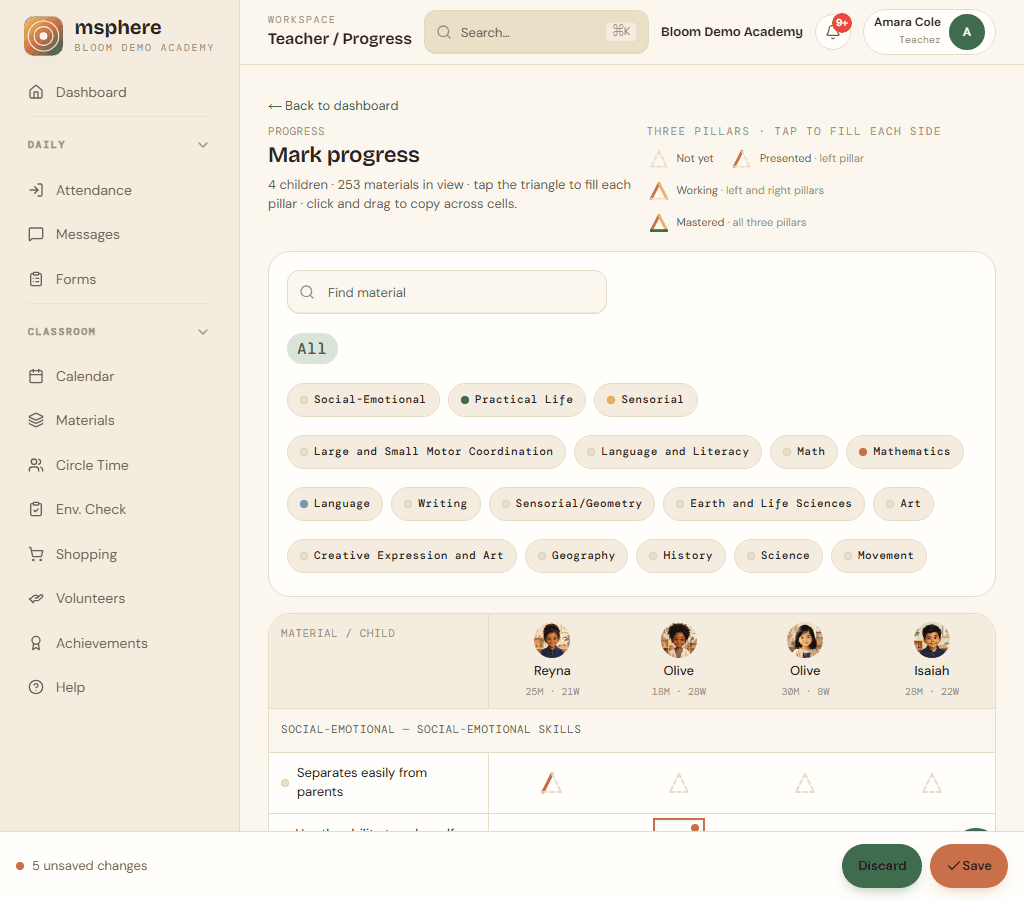Toggle the Language filter chip
Screen dimensions: 1024x900
pyautogui.click(x=335, y=504)
